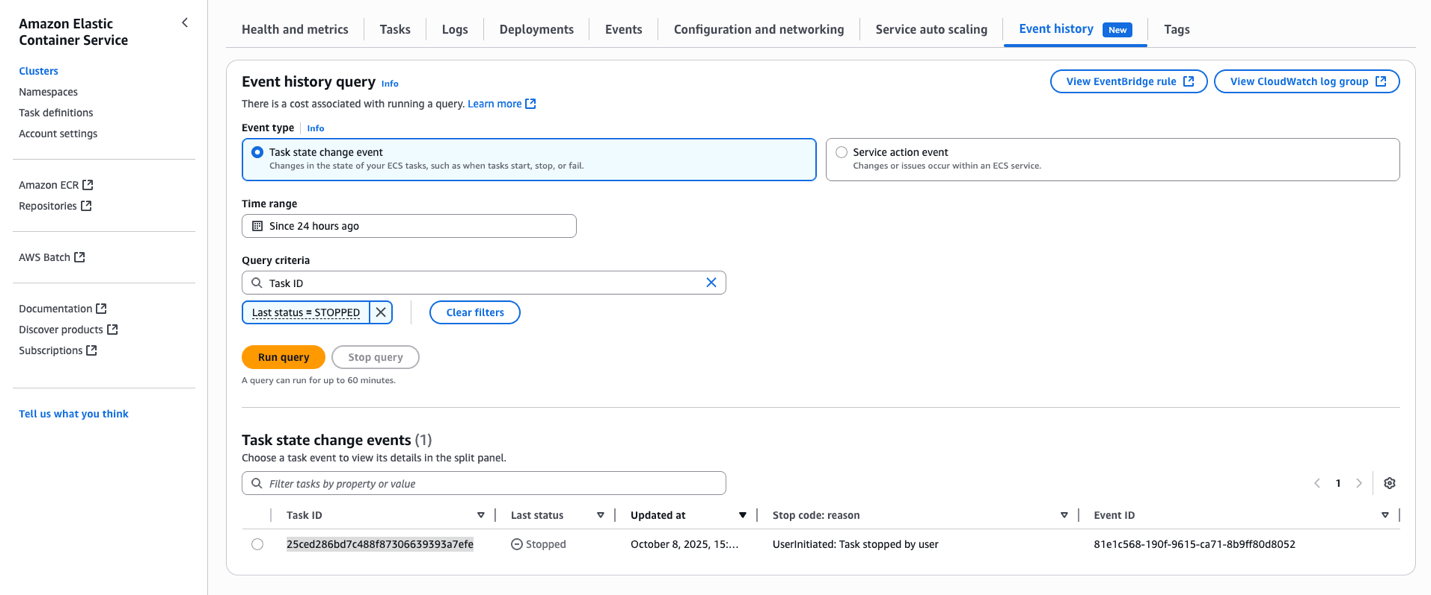Collapse the left navigation sidebar
Image resolution: width=1431 pixels, height=595 pixels.
click(x=184, y=21)
